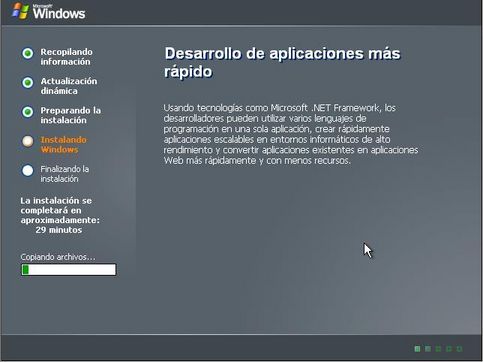Select the Preparando la instalación step bullet
The height and width of the screenshot is (362, 483).
click(x=28, y=112)
